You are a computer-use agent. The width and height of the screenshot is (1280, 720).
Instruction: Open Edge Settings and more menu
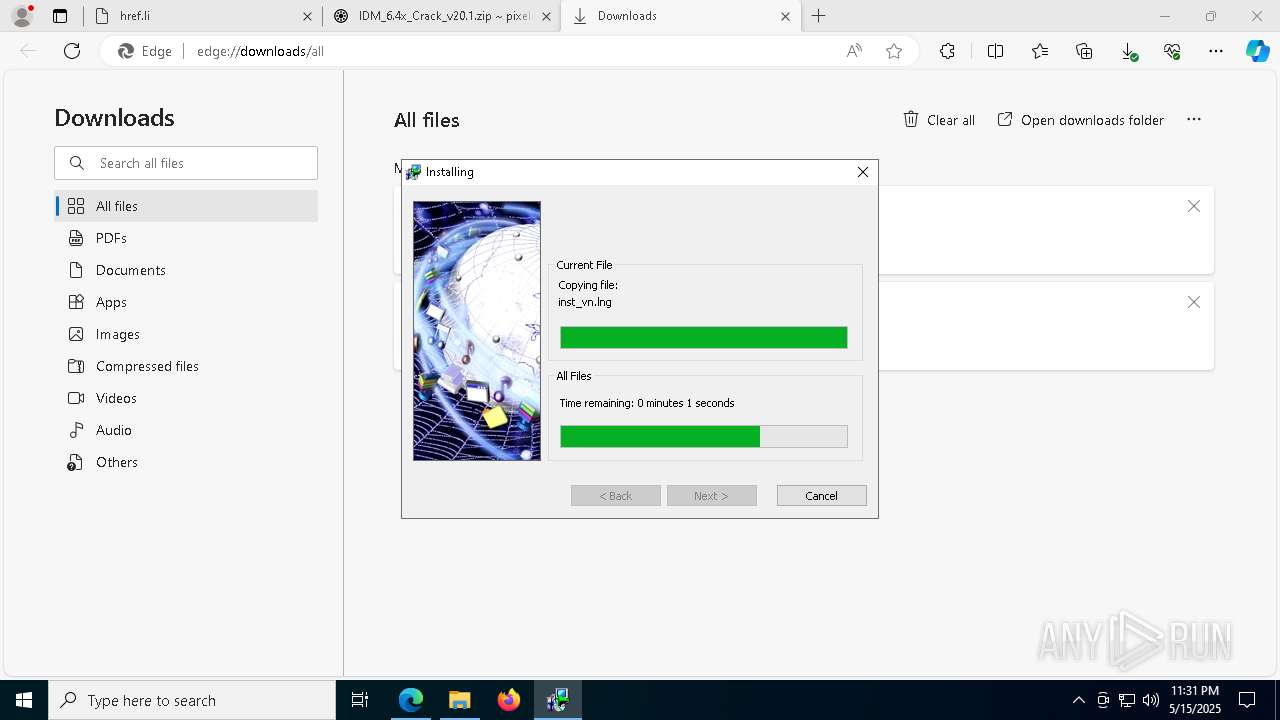[x=1216, y=51]
